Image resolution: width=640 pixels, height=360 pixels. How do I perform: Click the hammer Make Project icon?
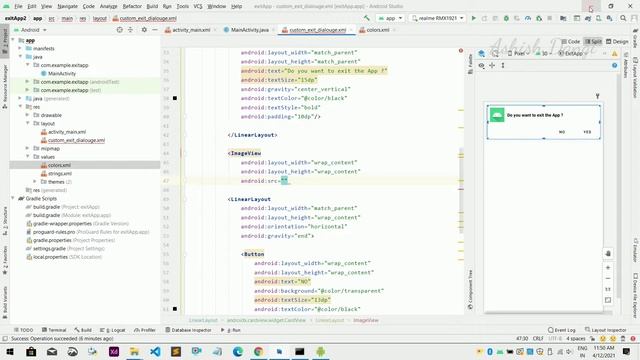tap(367, 18)
